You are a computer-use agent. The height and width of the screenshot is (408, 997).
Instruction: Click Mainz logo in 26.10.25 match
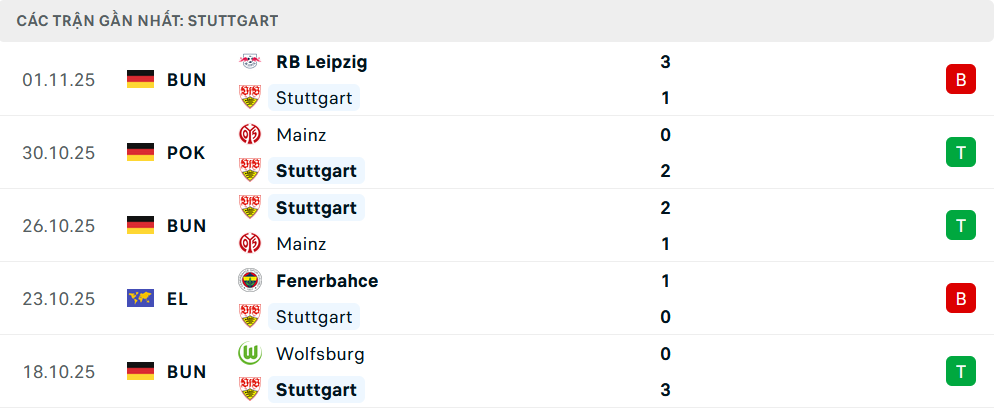click(249, 243)
